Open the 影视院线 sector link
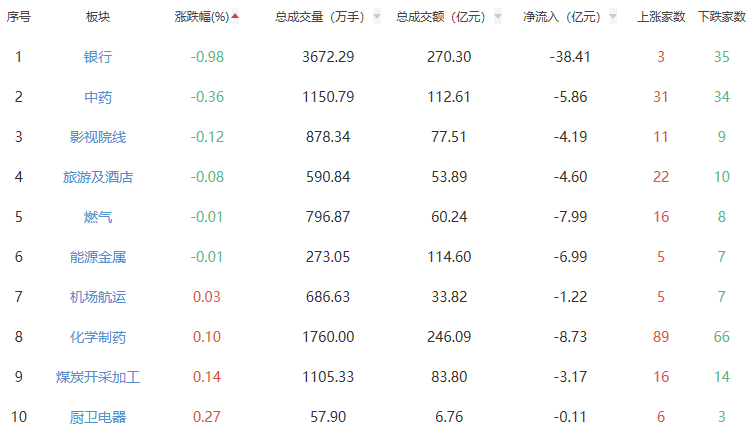754x436 pixels. (x=98, y=137)
